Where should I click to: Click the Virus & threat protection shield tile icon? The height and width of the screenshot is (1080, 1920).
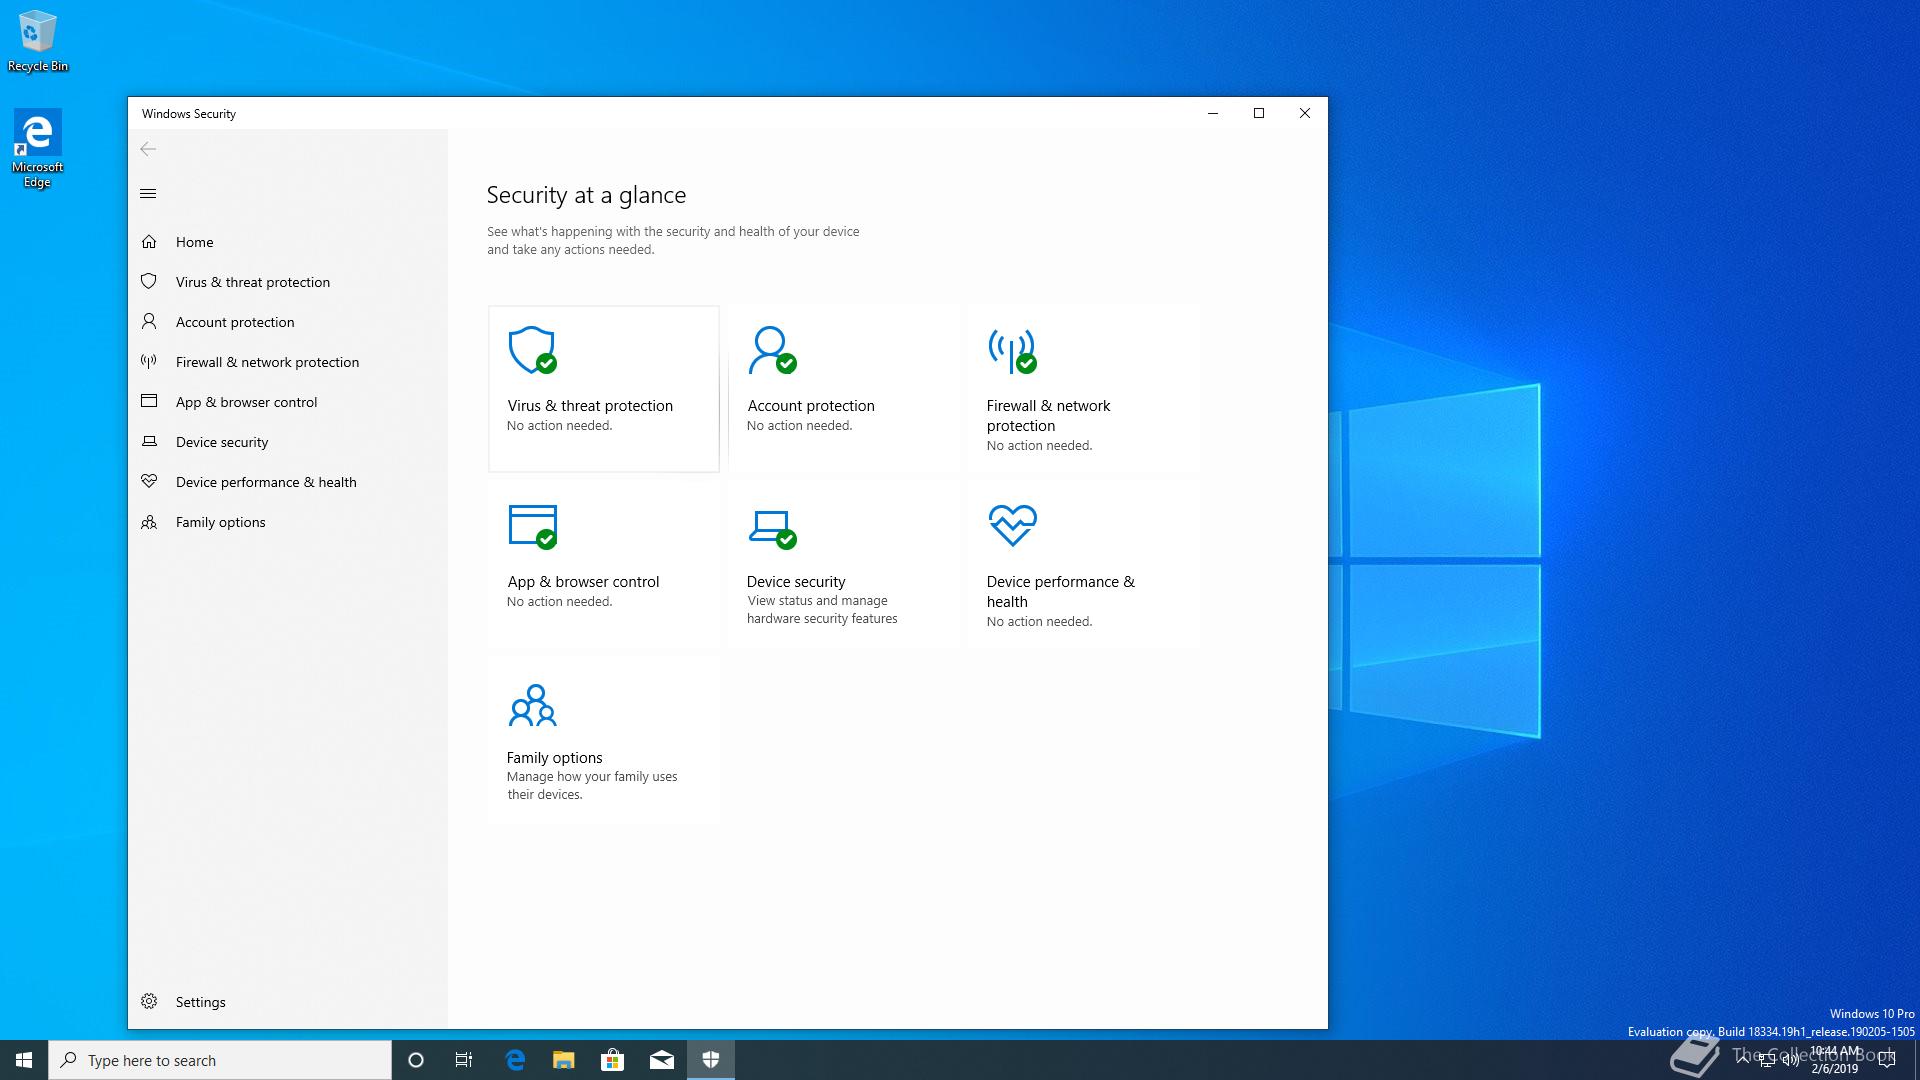click(532, 350)
